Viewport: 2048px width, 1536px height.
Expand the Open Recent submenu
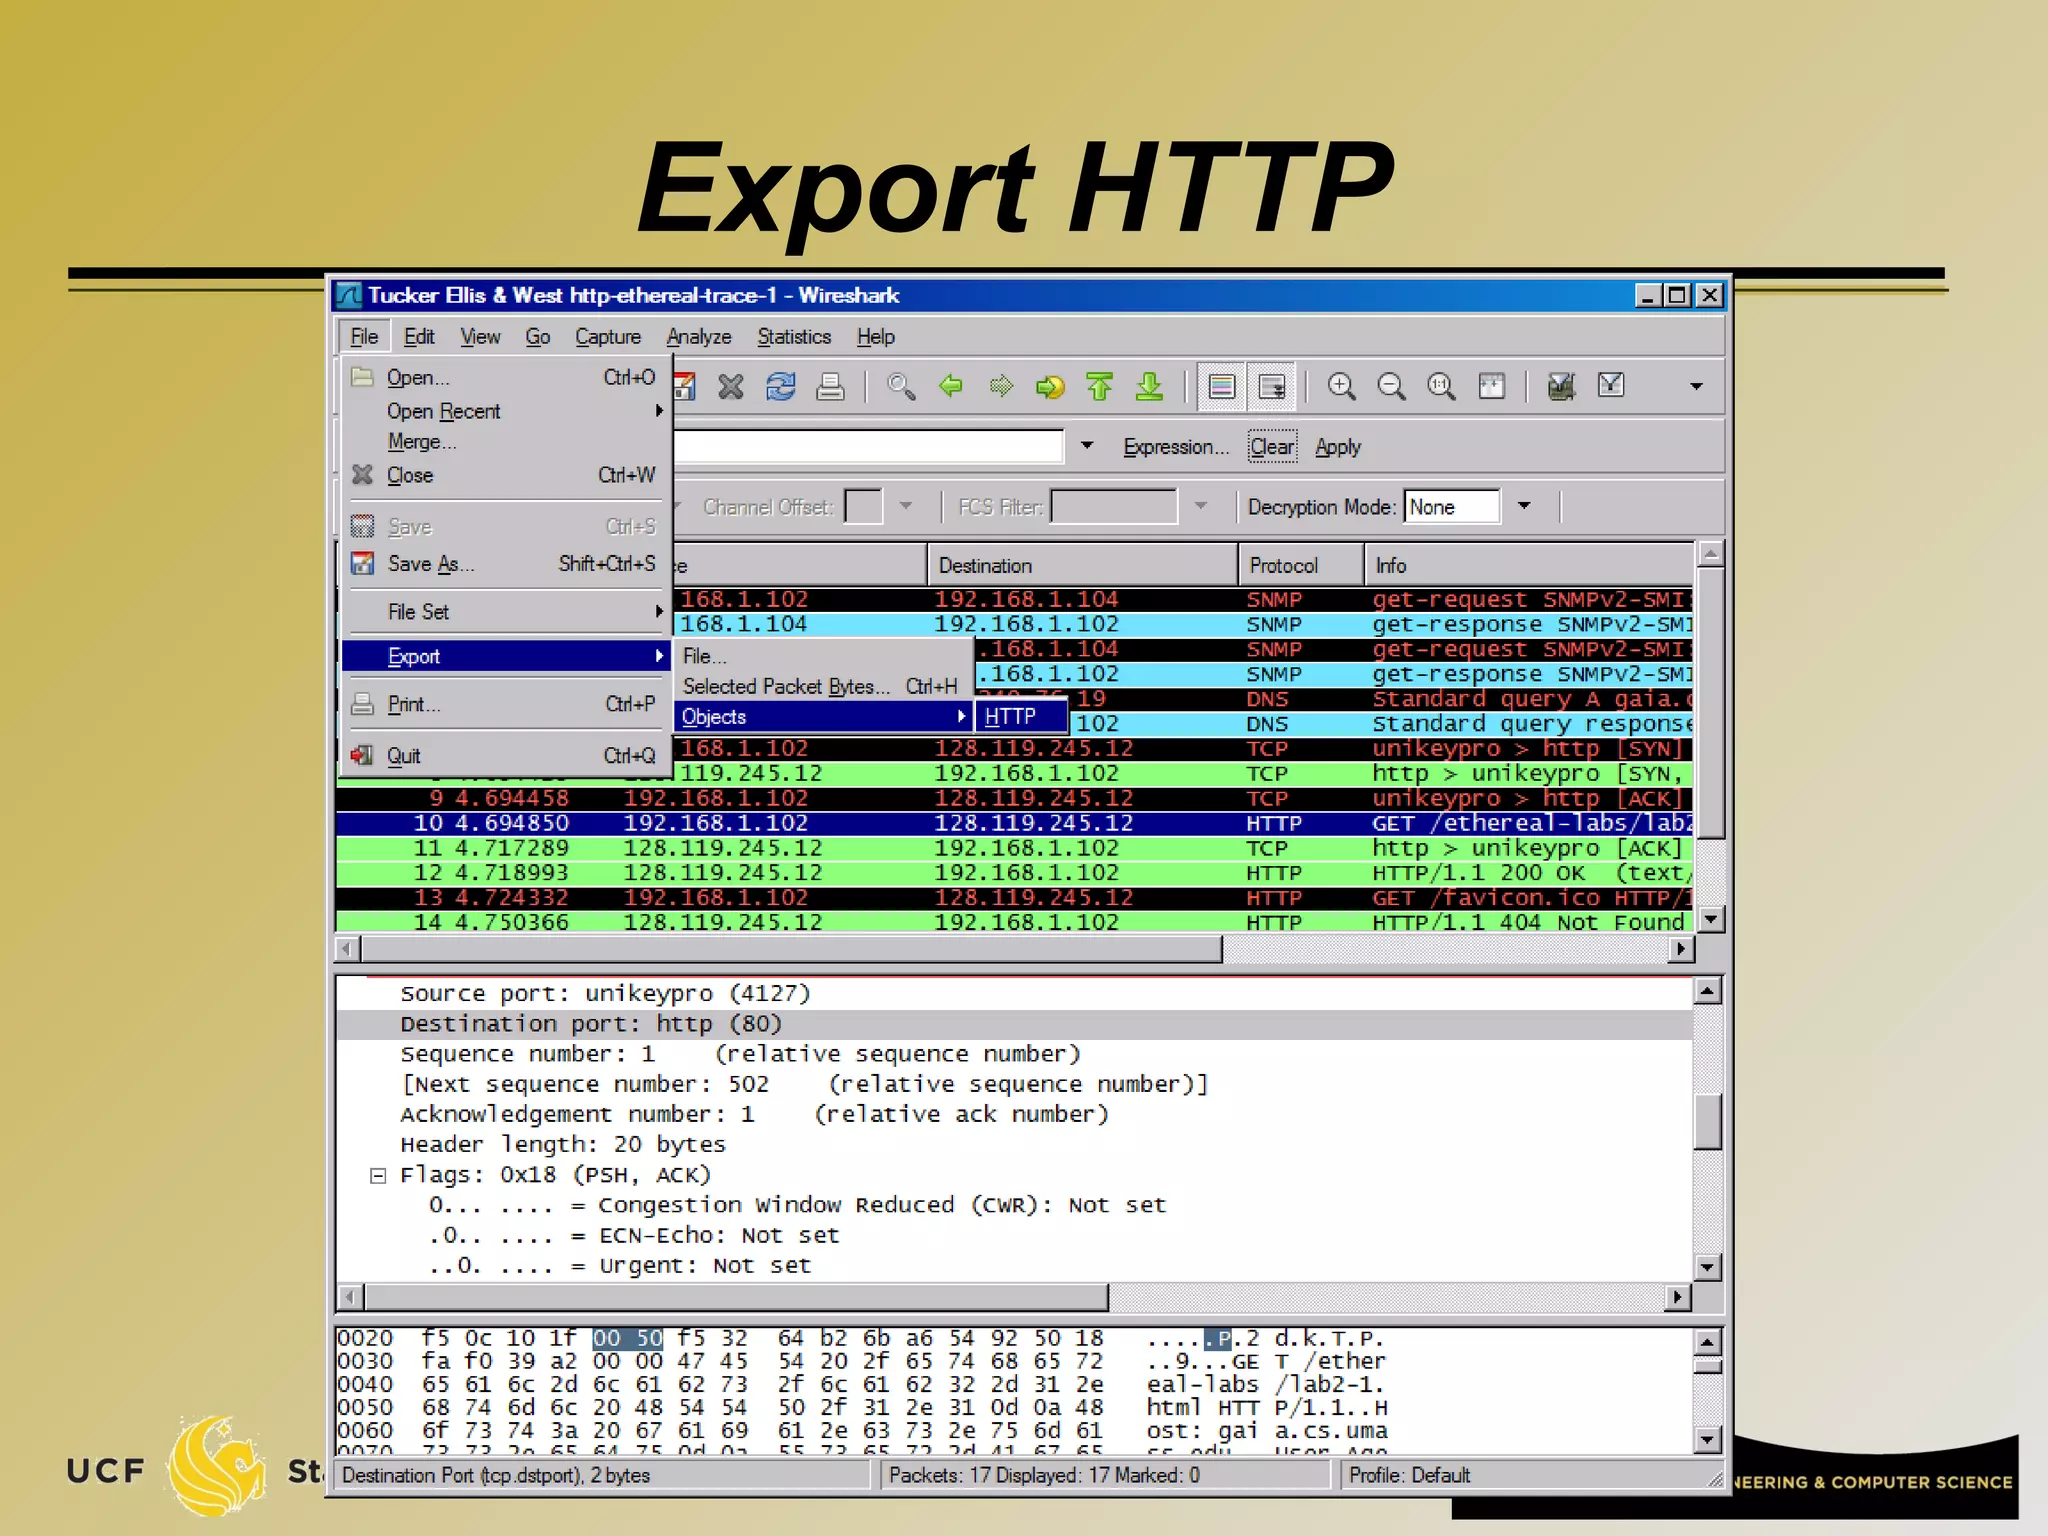tap(505, 411)
